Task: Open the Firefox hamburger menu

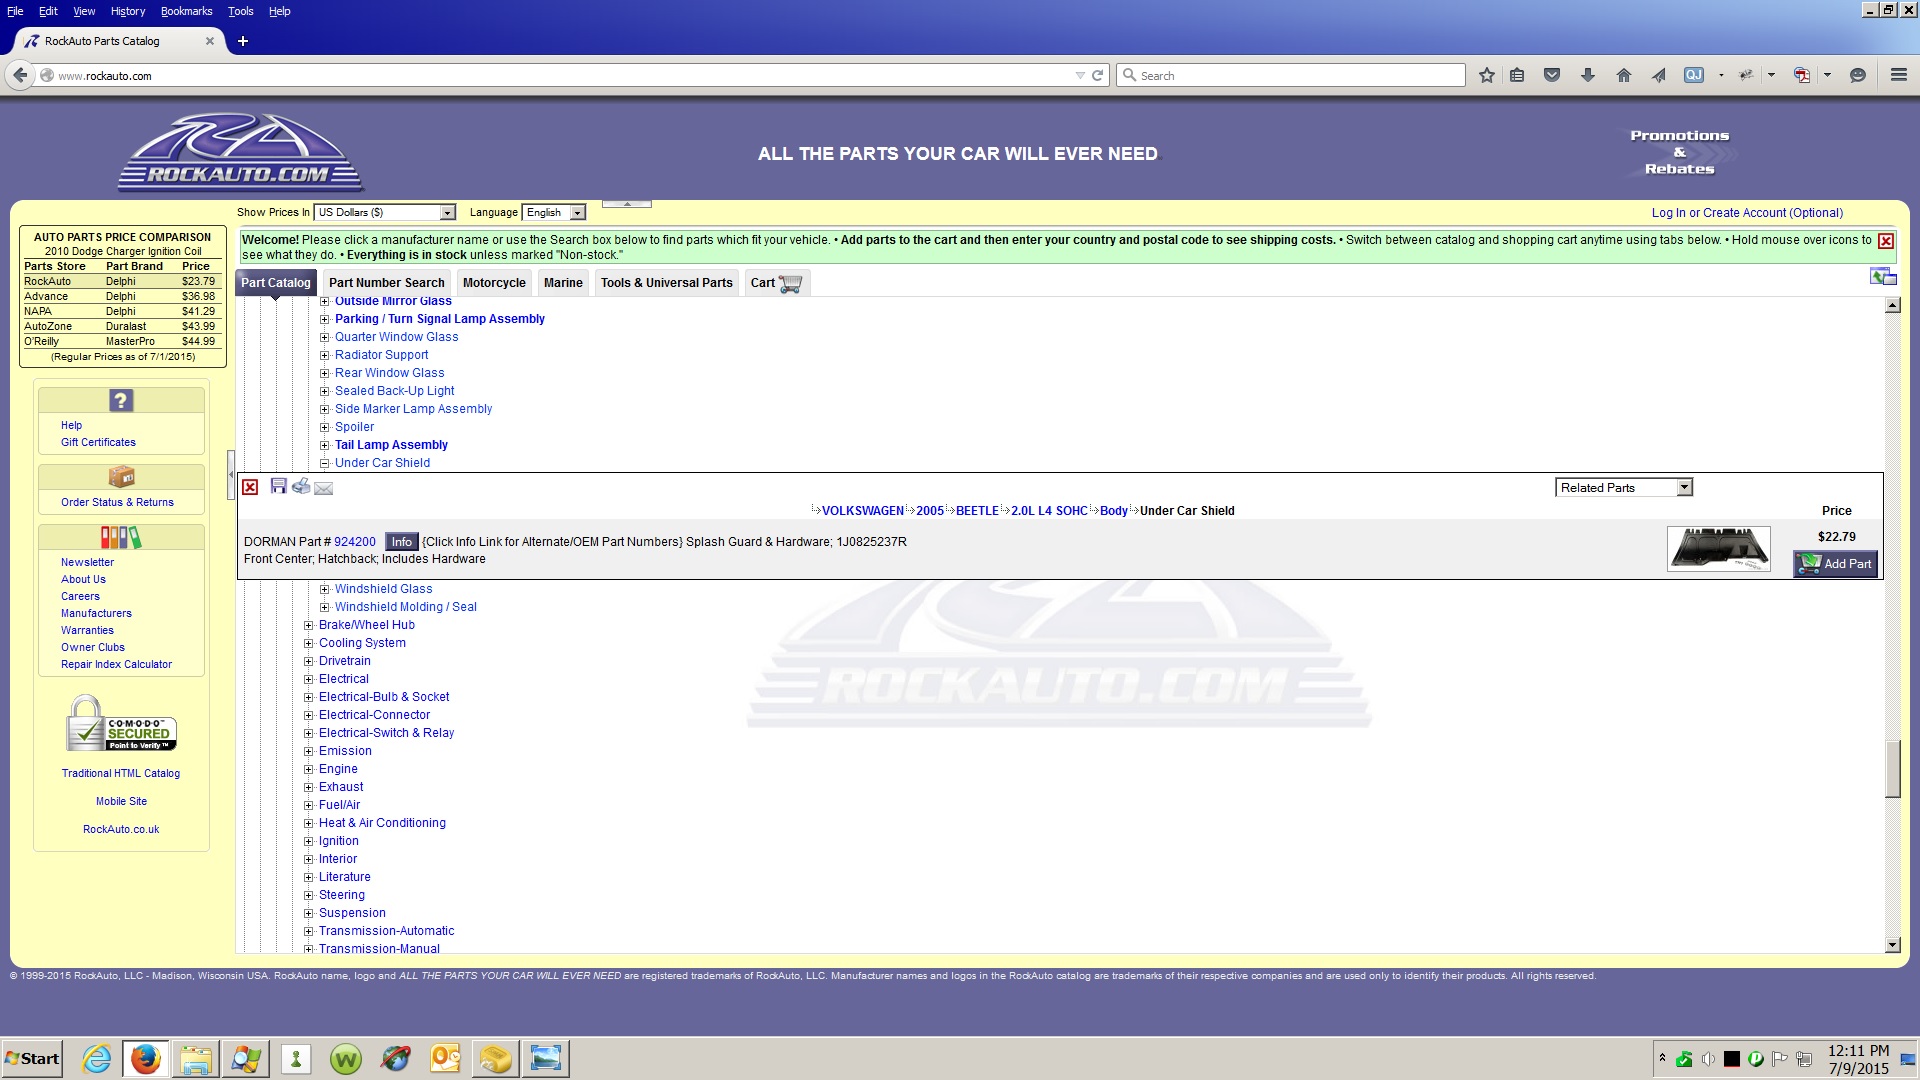Action: (1898, 75)
